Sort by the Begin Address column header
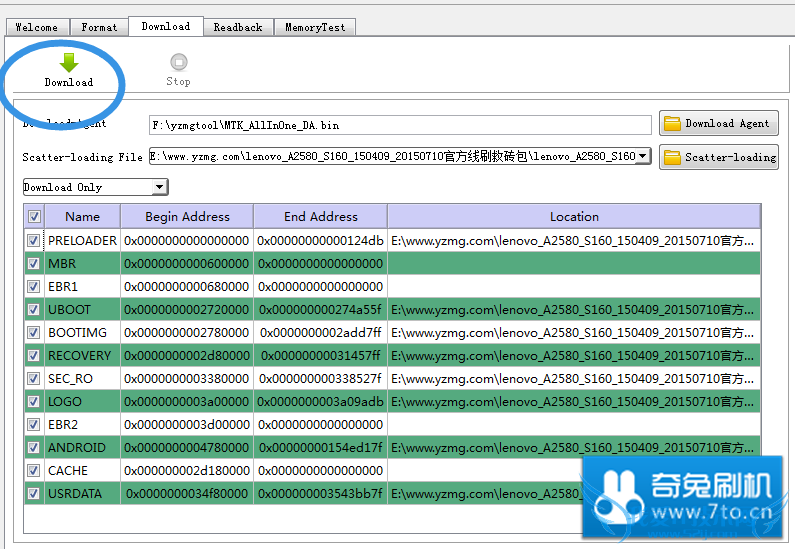Screen dimensions: 795x549 (x=187, y=217)
